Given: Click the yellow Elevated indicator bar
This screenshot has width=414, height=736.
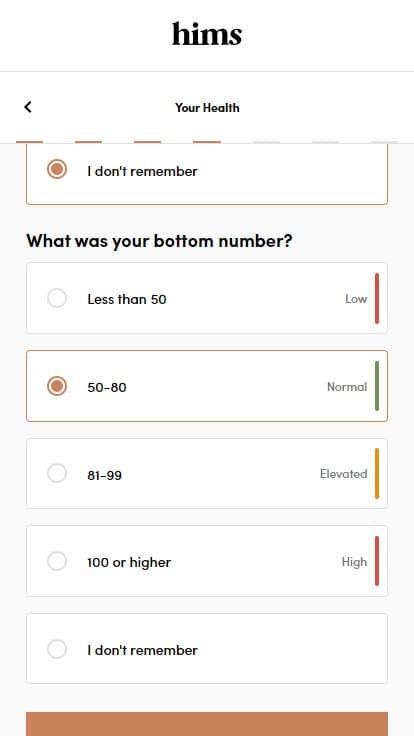Looking at the screenshot, I should click(377, 473).
